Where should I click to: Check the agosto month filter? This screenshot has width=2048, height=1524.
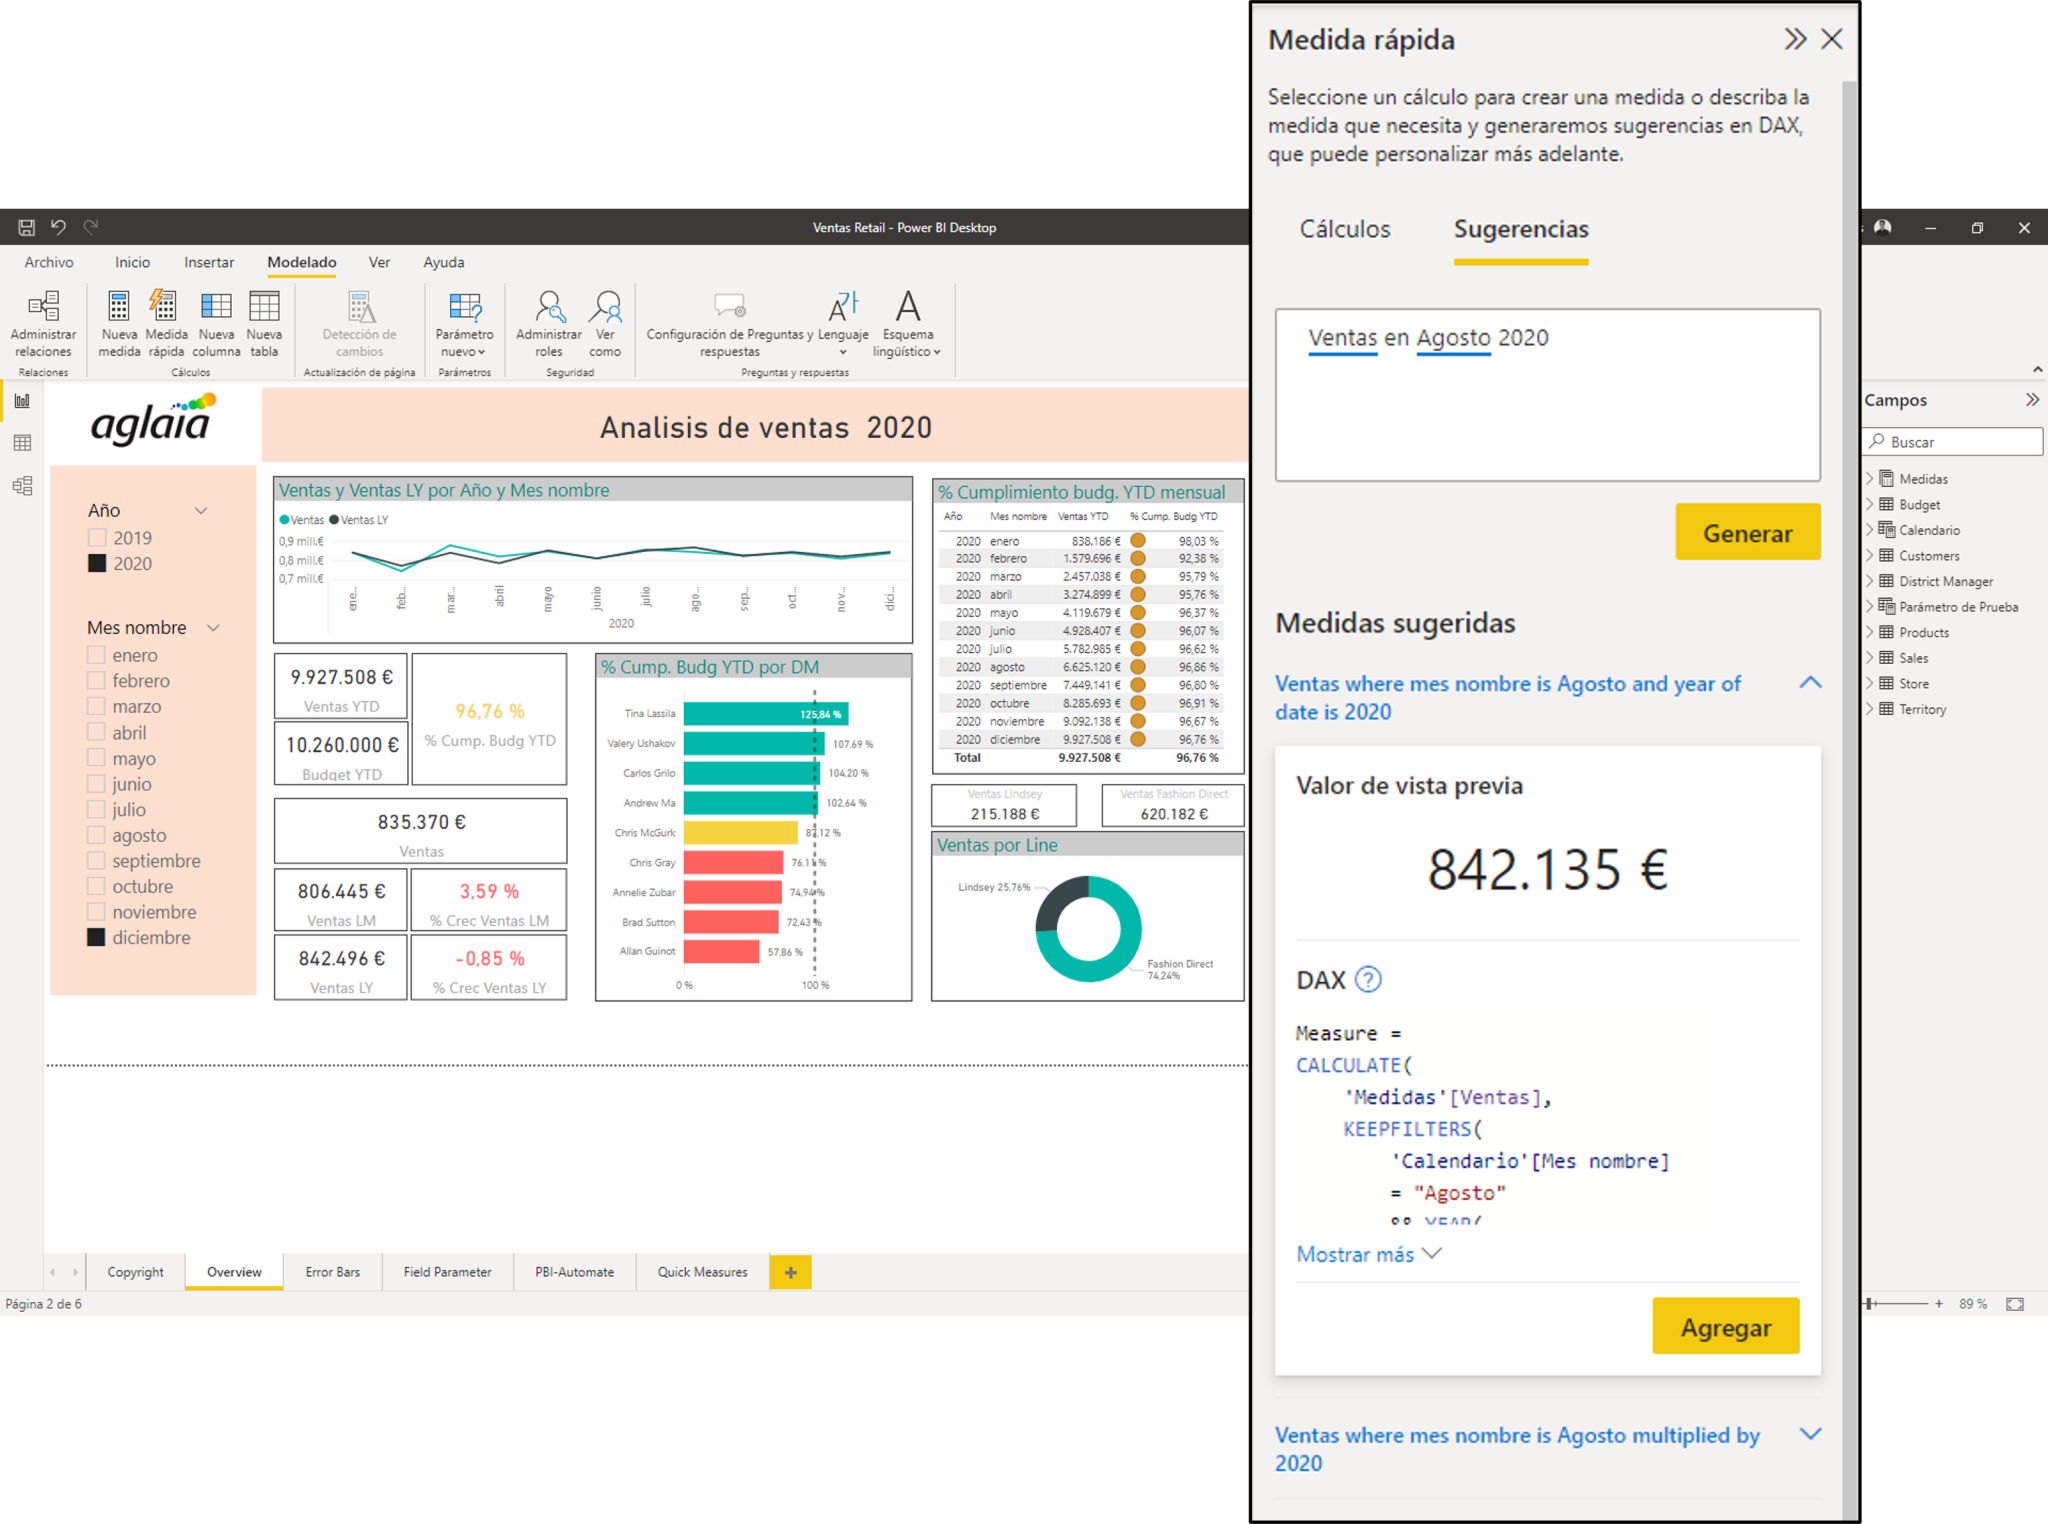[96, 835]
